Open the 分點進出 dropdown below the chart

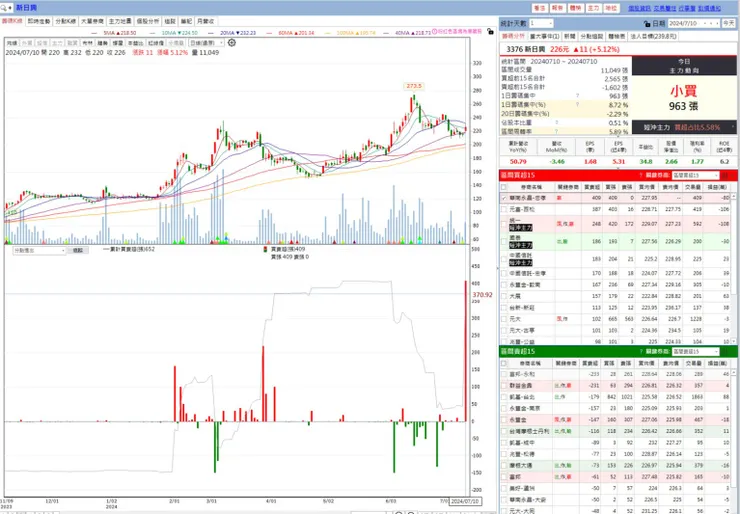[x=39, y=251]
